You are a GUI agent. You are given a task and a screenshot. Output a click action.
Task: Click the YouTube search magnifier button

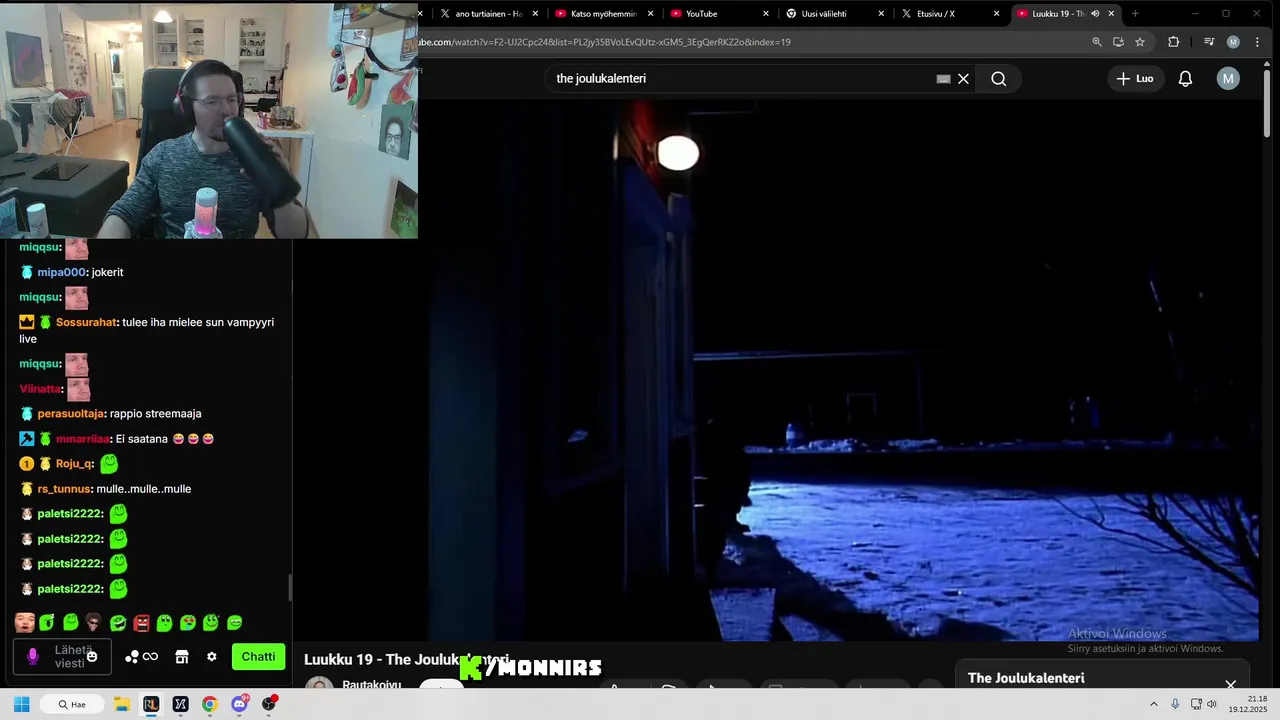(998, 79)
